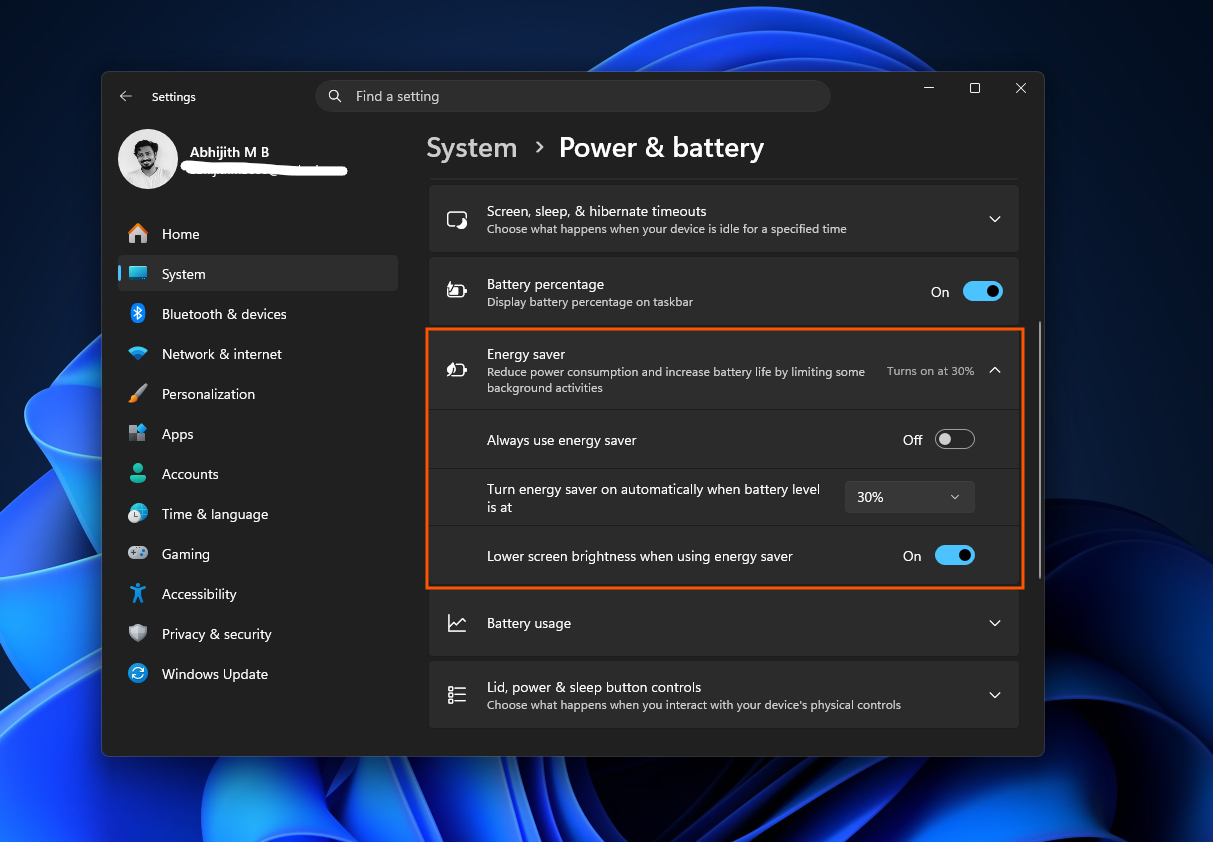This screenshot has height=842, width=1213.
Task: Click the 'Power & battery' page heading
Action: (661, 148)
